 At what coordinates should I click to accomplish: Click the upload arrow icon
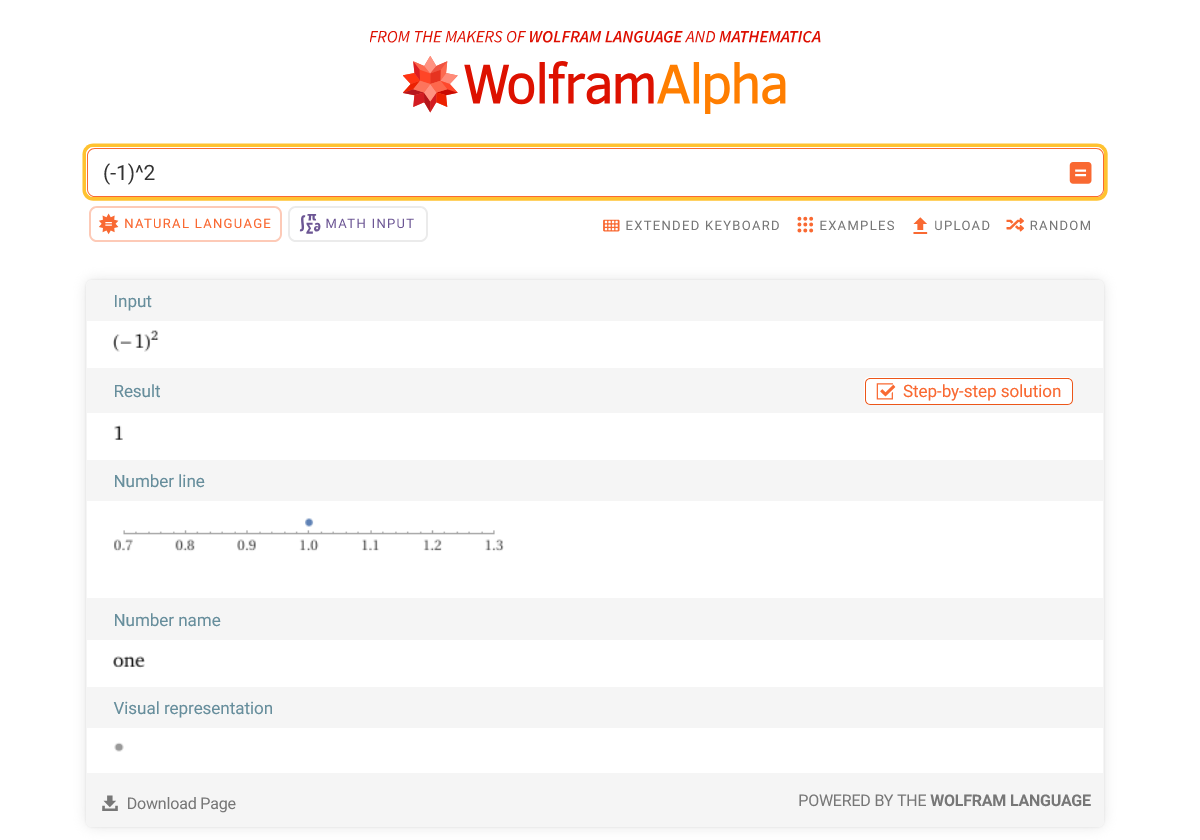pyautogui.click(x=920, y=226)
